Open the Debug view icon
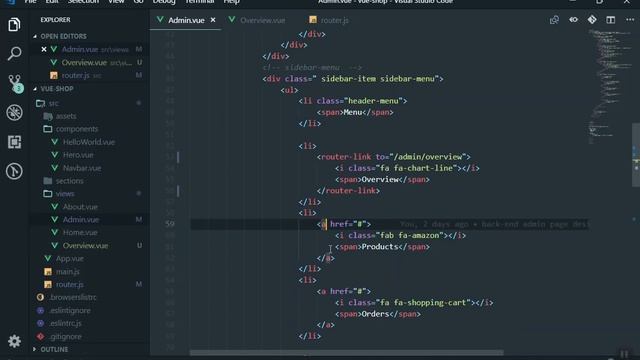The image size is (640, 360). tap(14, 113)
